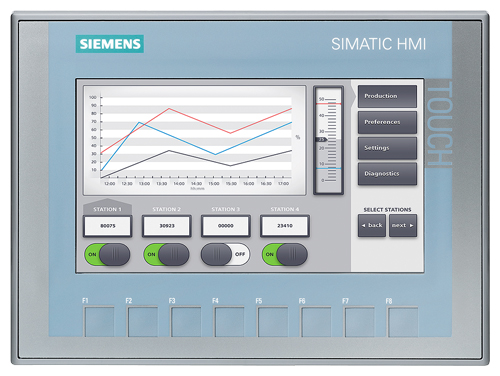This screenshot has height=376, width=500.
Task: Show next stations
Action: pyautogui.click(x=403, y=226)
